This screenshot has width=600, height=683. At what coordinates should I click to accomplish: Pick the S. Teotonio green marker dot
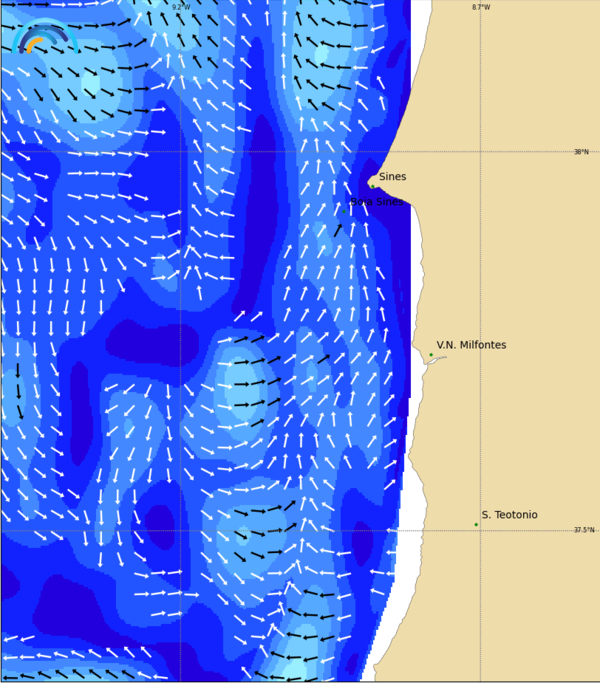[476, 524]
